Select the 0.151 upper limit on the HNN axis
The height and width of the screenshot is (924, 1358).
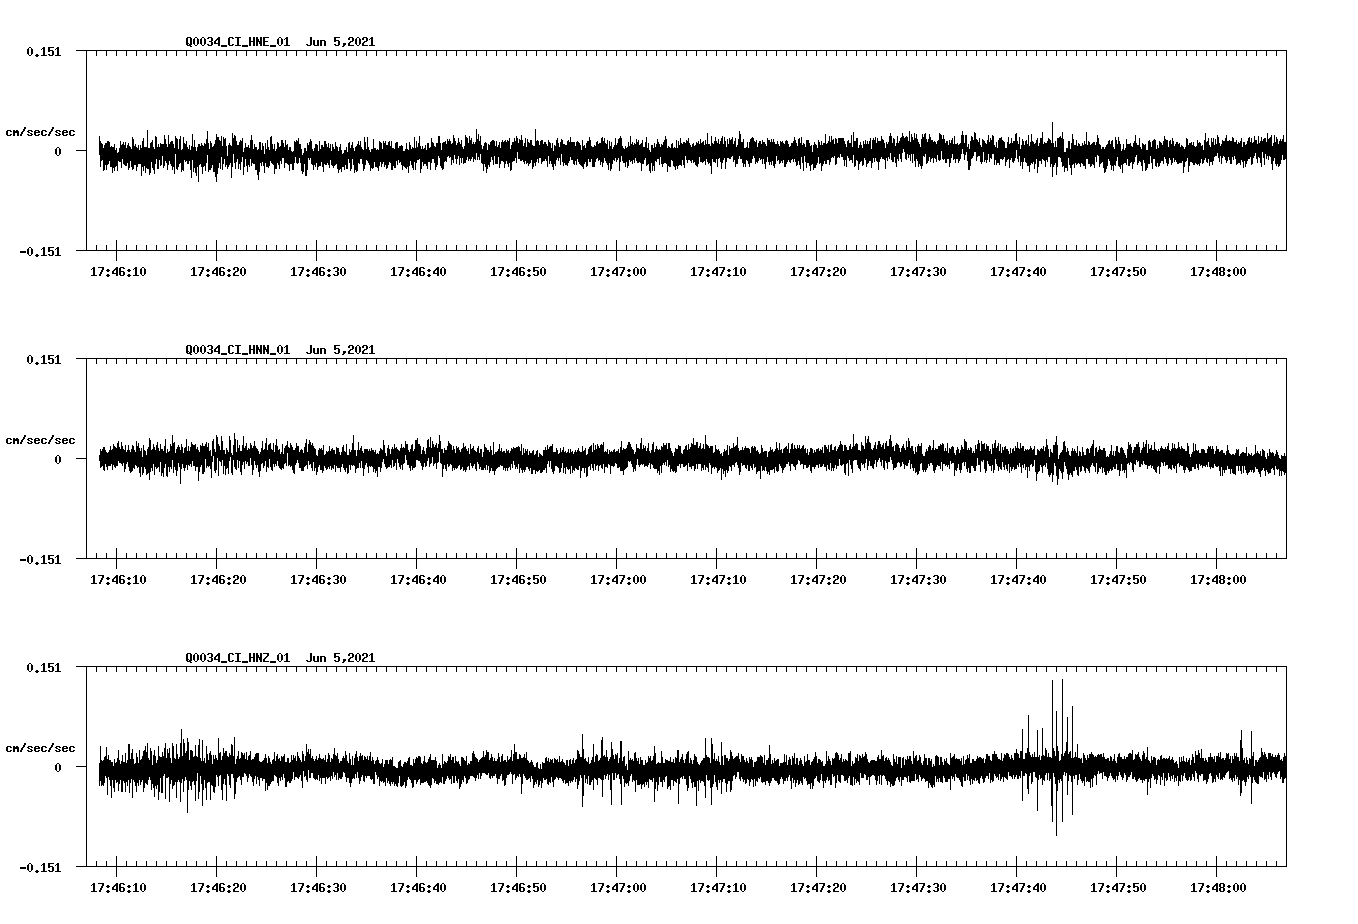pos(43,359)
